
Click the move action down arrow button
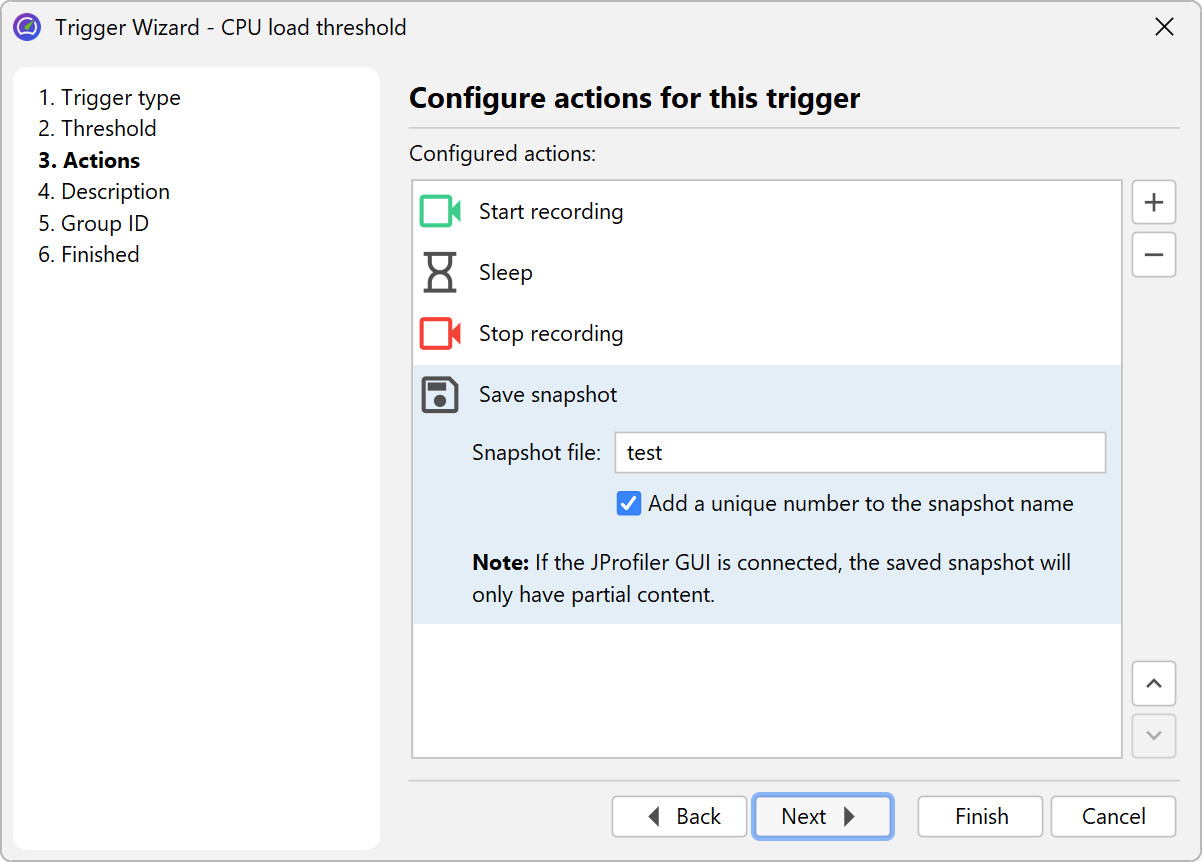(1153, 736)
